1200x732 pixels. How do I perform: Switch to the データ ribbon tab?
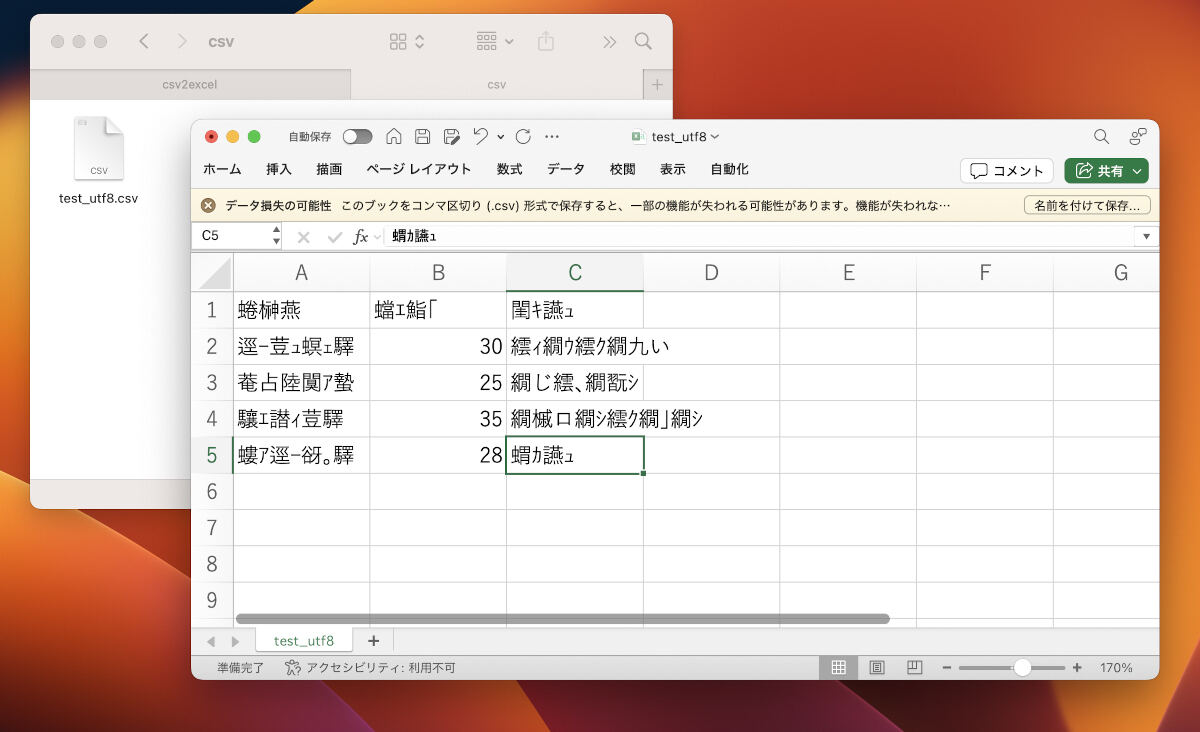click(x=565, y=169)
